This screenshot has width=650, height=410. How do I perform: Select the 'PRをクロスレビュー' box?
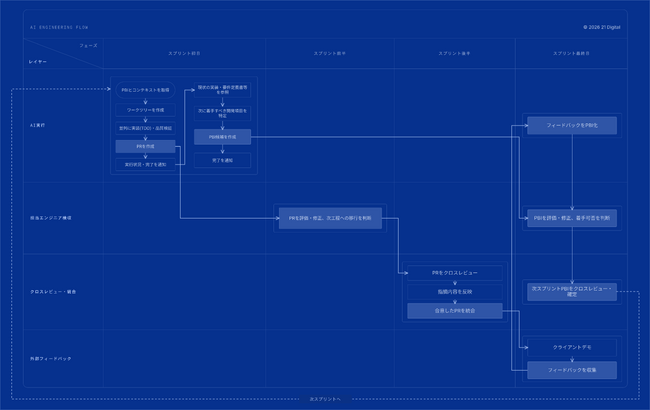coord(455,273)
